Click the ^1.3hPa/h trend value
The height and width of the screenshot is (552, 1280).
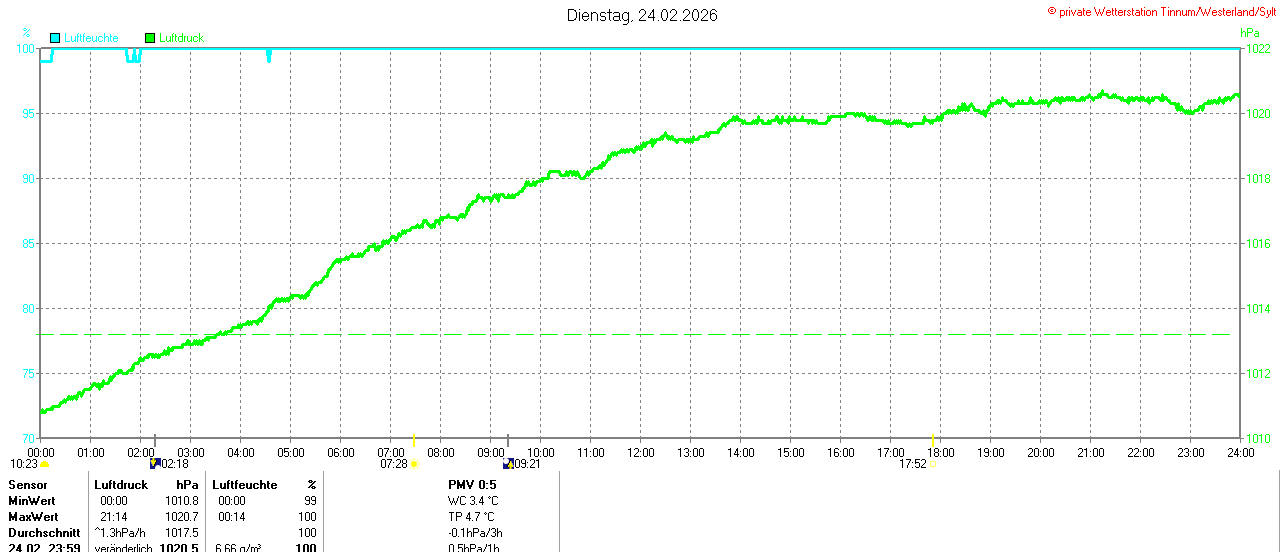(120, 533)
